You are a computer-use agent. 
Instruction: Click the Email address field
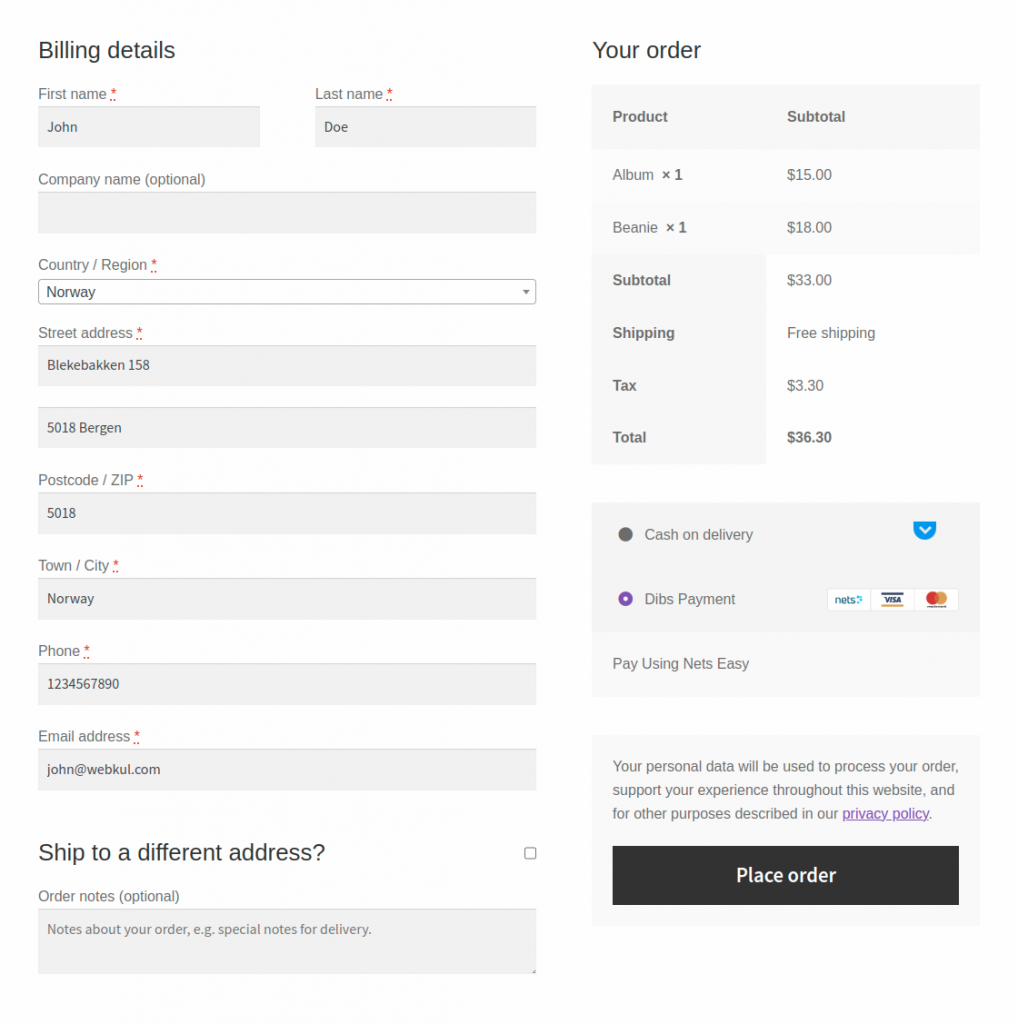coord(287,769)
